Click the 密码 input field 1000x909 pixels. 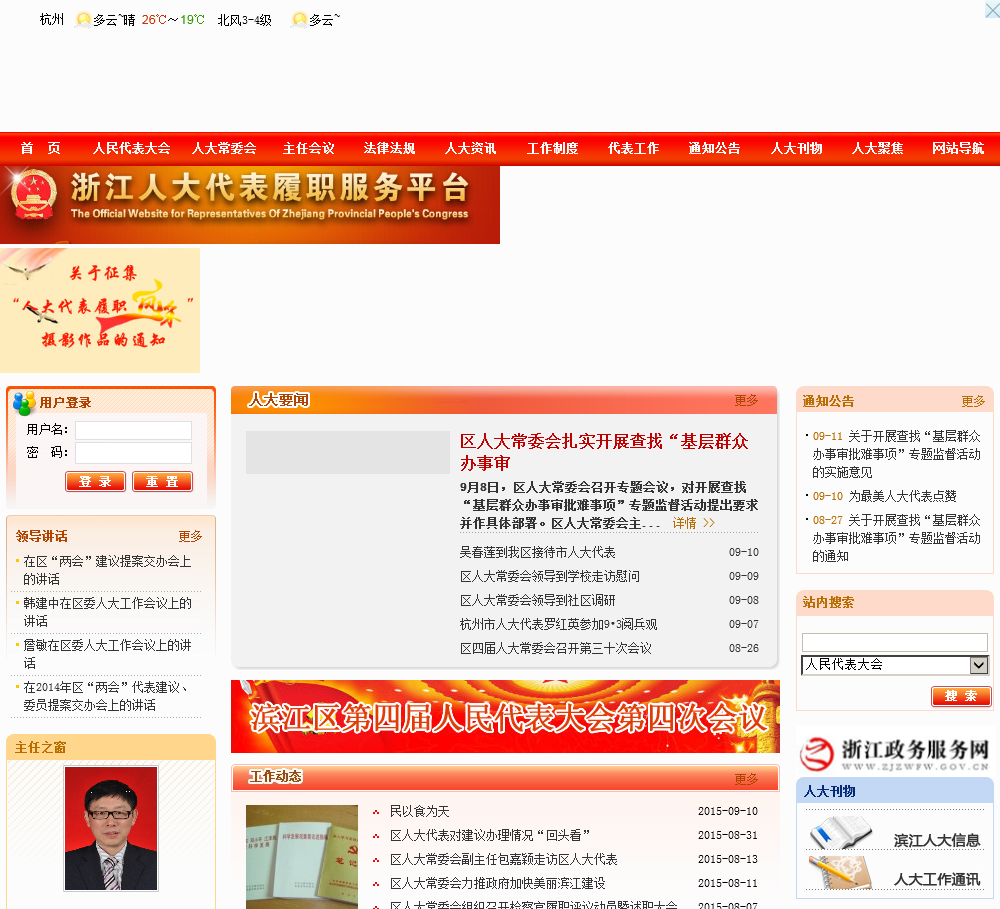click(x=133, y=453)
